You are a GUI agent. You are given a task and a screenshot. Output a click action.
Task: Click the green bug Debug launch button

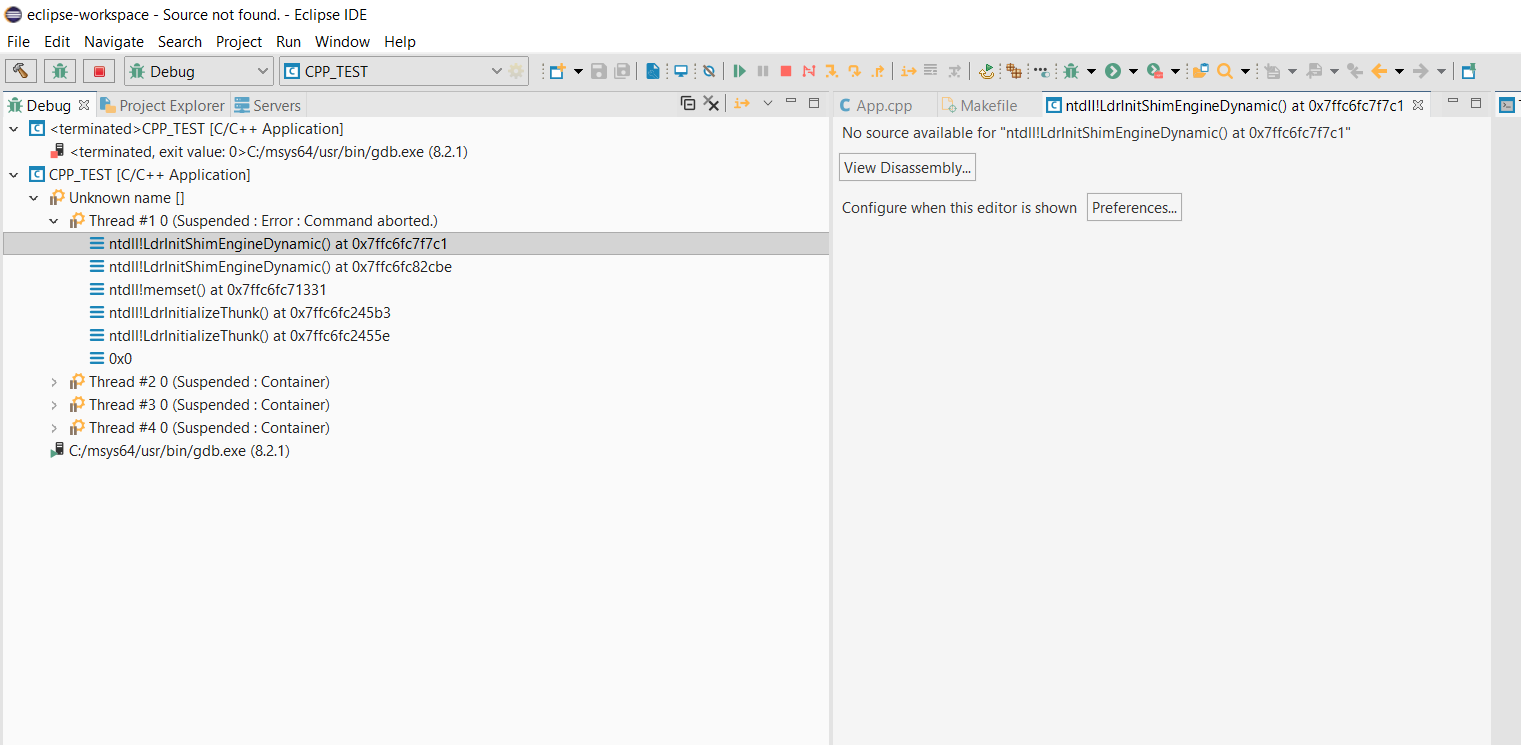(x=60, y=71)
